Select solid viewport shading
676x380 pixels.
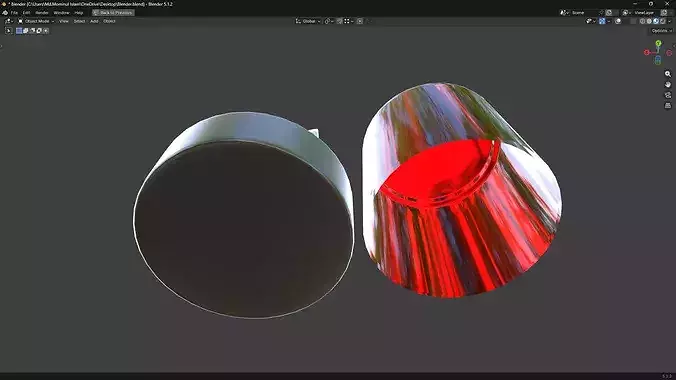(x=649, y=21)
